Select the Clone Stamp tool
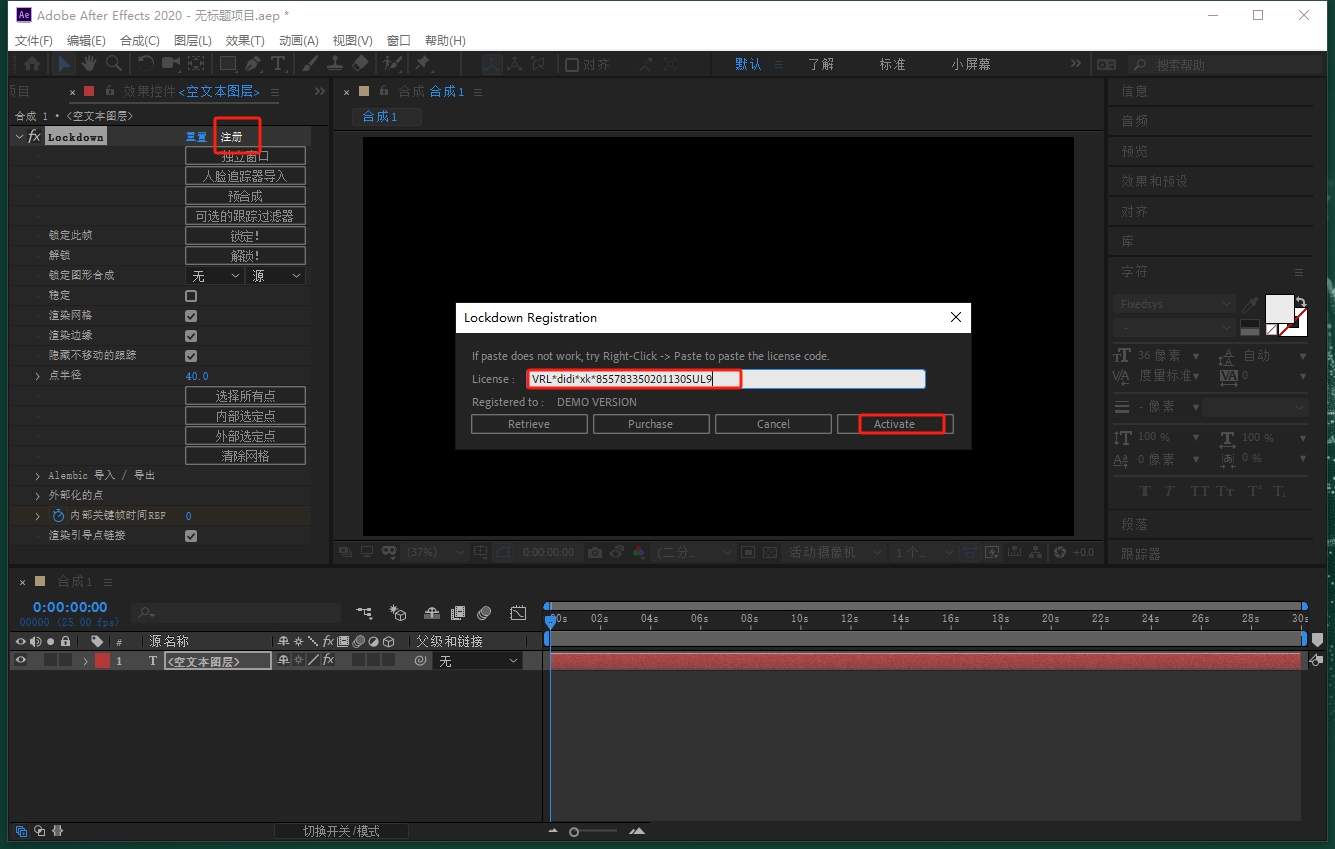 click(x=335, y=63)
